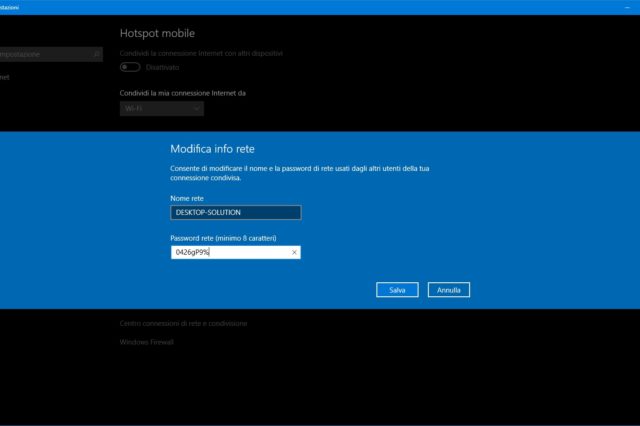Select the Hotspot mobile page title
The height and width of the screenshot is (426, 640).
pos(157,33)
